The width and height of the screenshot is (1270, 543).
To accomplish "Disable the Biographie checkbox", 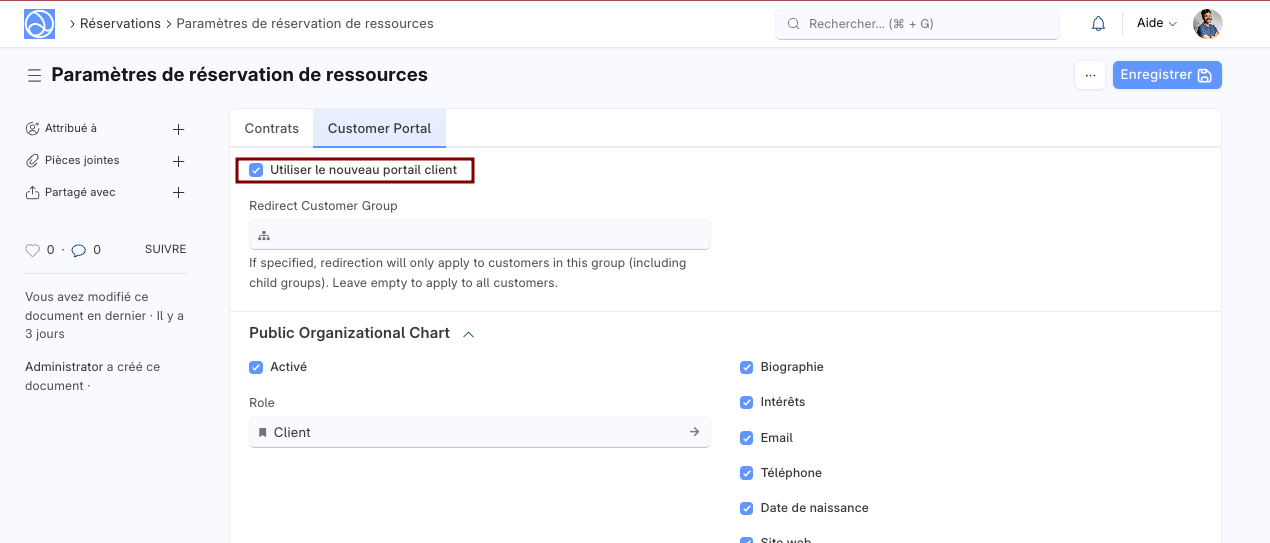I will click(x=746, y=367).
